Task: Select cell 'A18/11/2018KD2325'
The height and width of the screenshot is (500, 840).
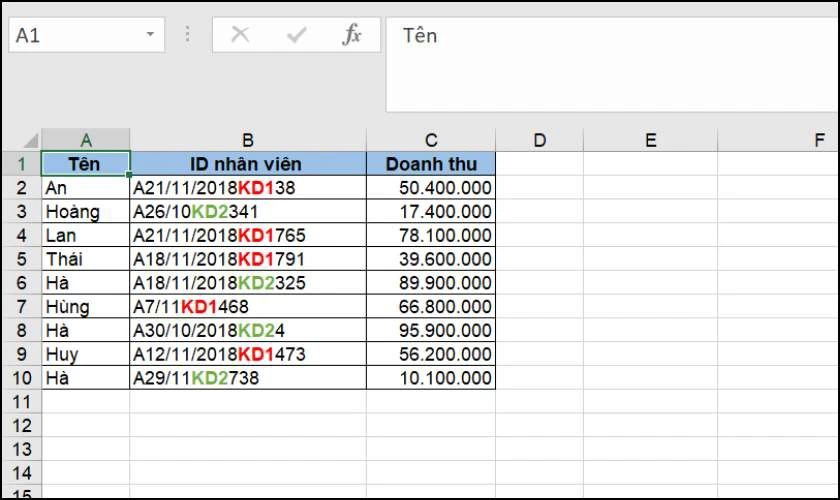Action: [248, 282]
